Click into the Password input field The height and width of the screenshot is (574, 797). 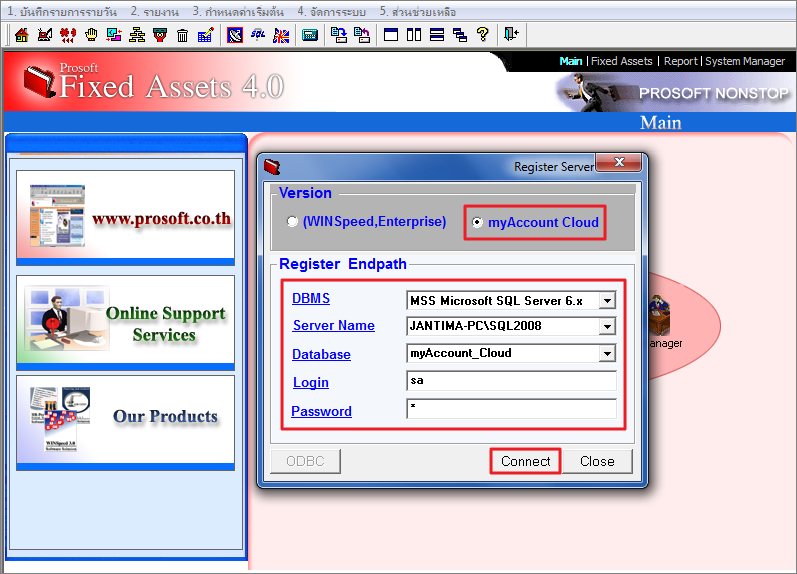511,408
